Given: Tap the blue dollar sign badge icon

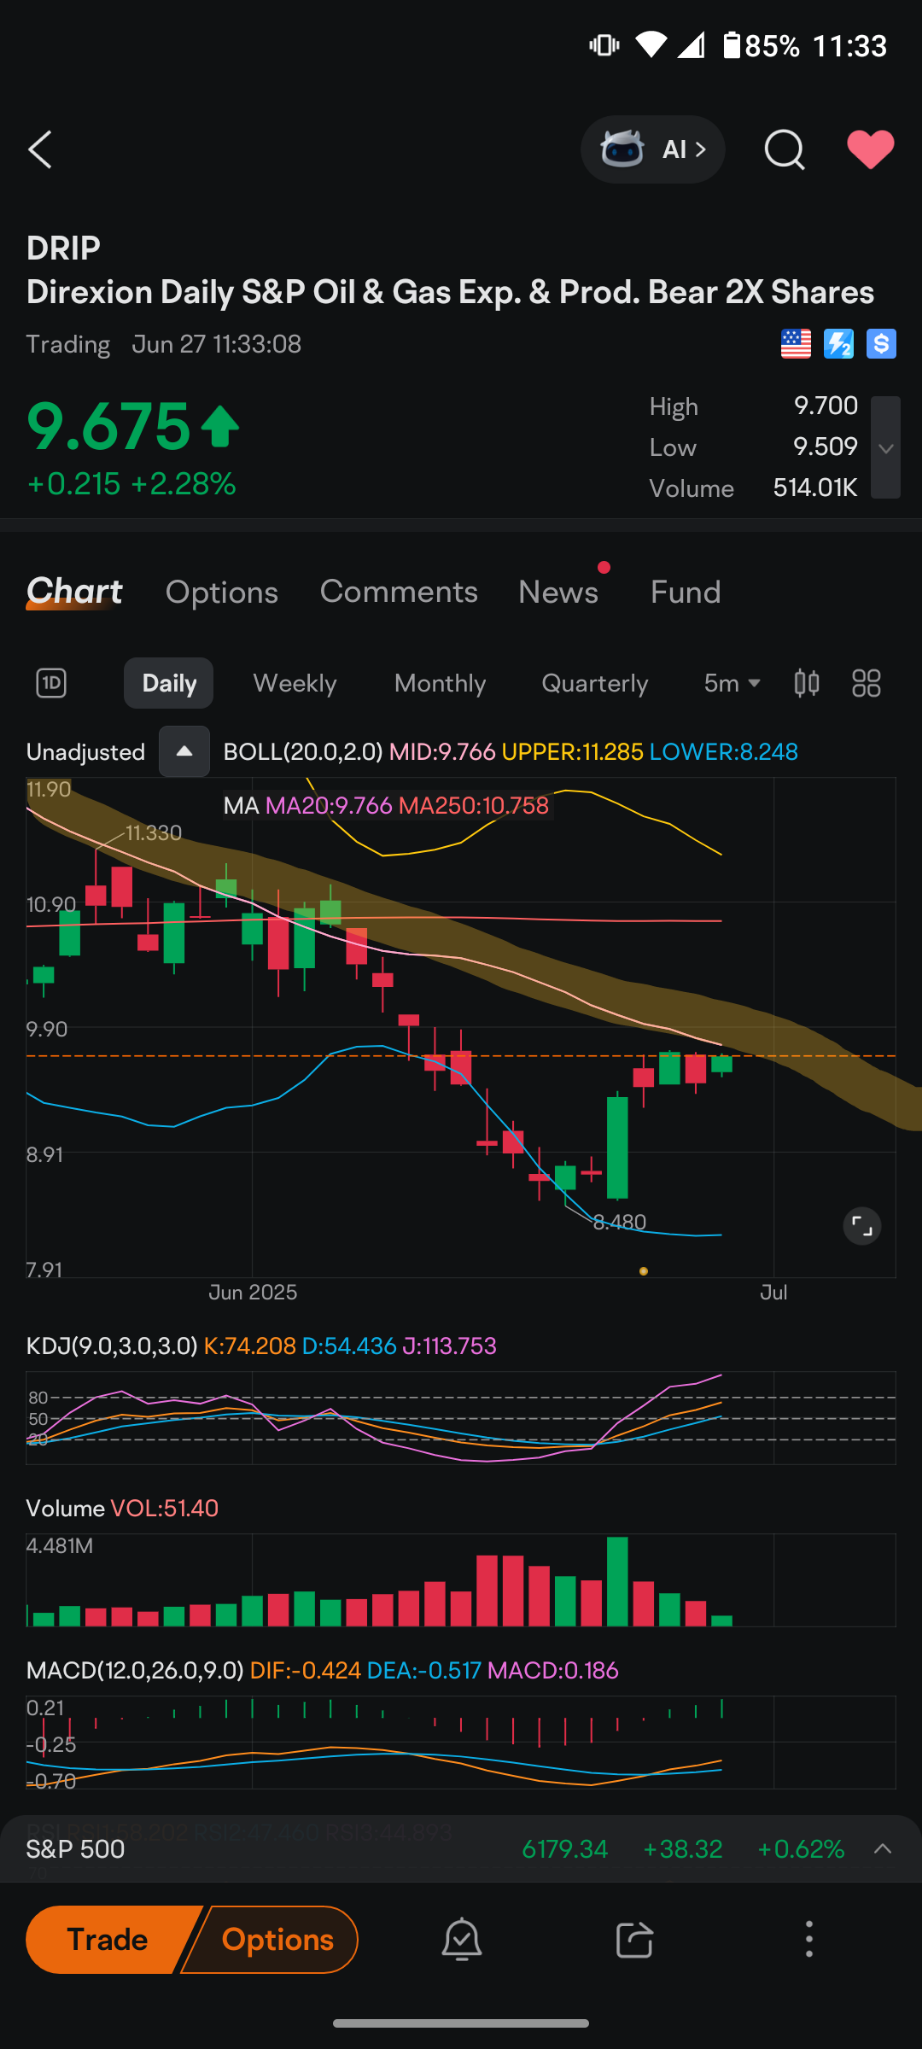Looking at the screenshot, I should click(881, 344).
